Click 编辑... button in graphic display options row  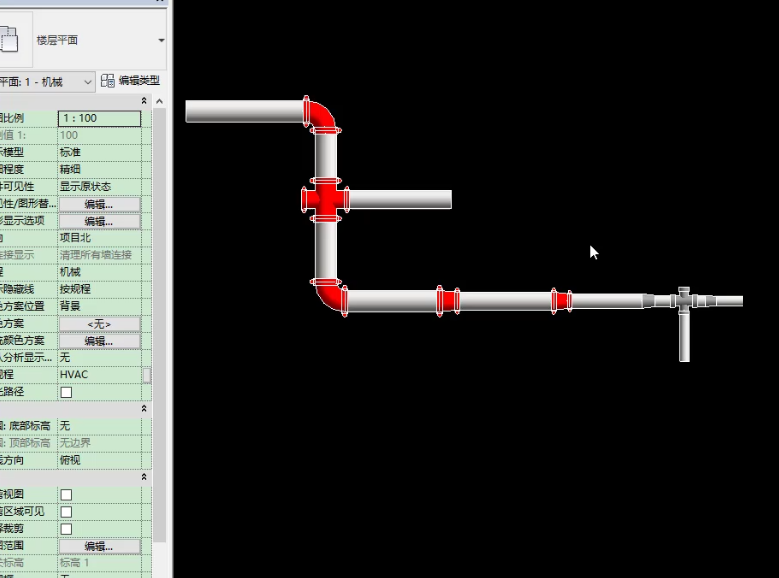99,221
